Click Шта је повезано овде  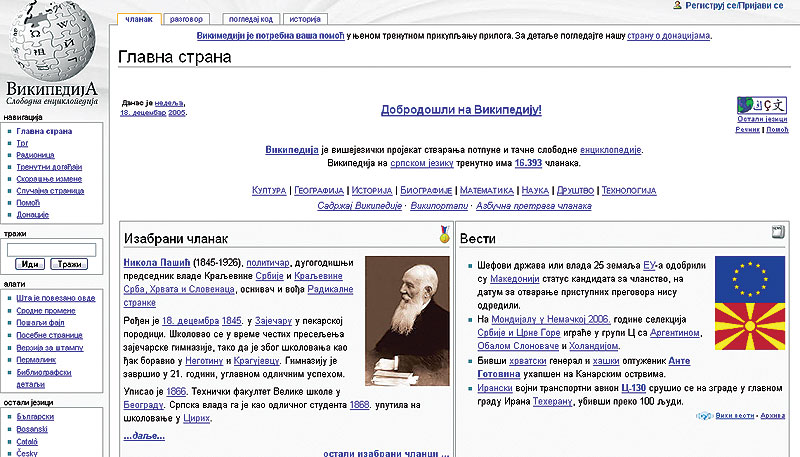click(x=56, y=298)
